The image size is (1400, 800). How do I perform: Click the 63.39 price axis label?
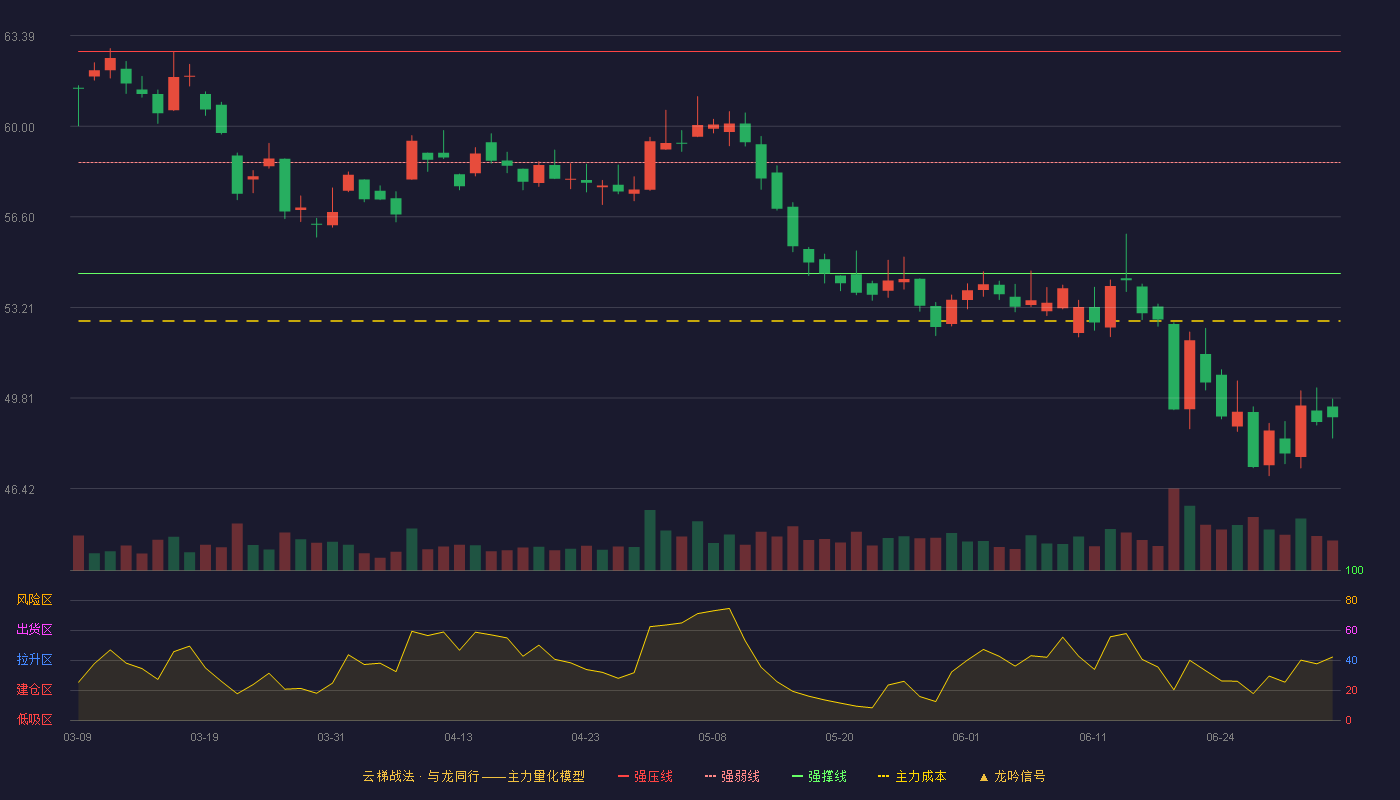[x=19, y=37]
